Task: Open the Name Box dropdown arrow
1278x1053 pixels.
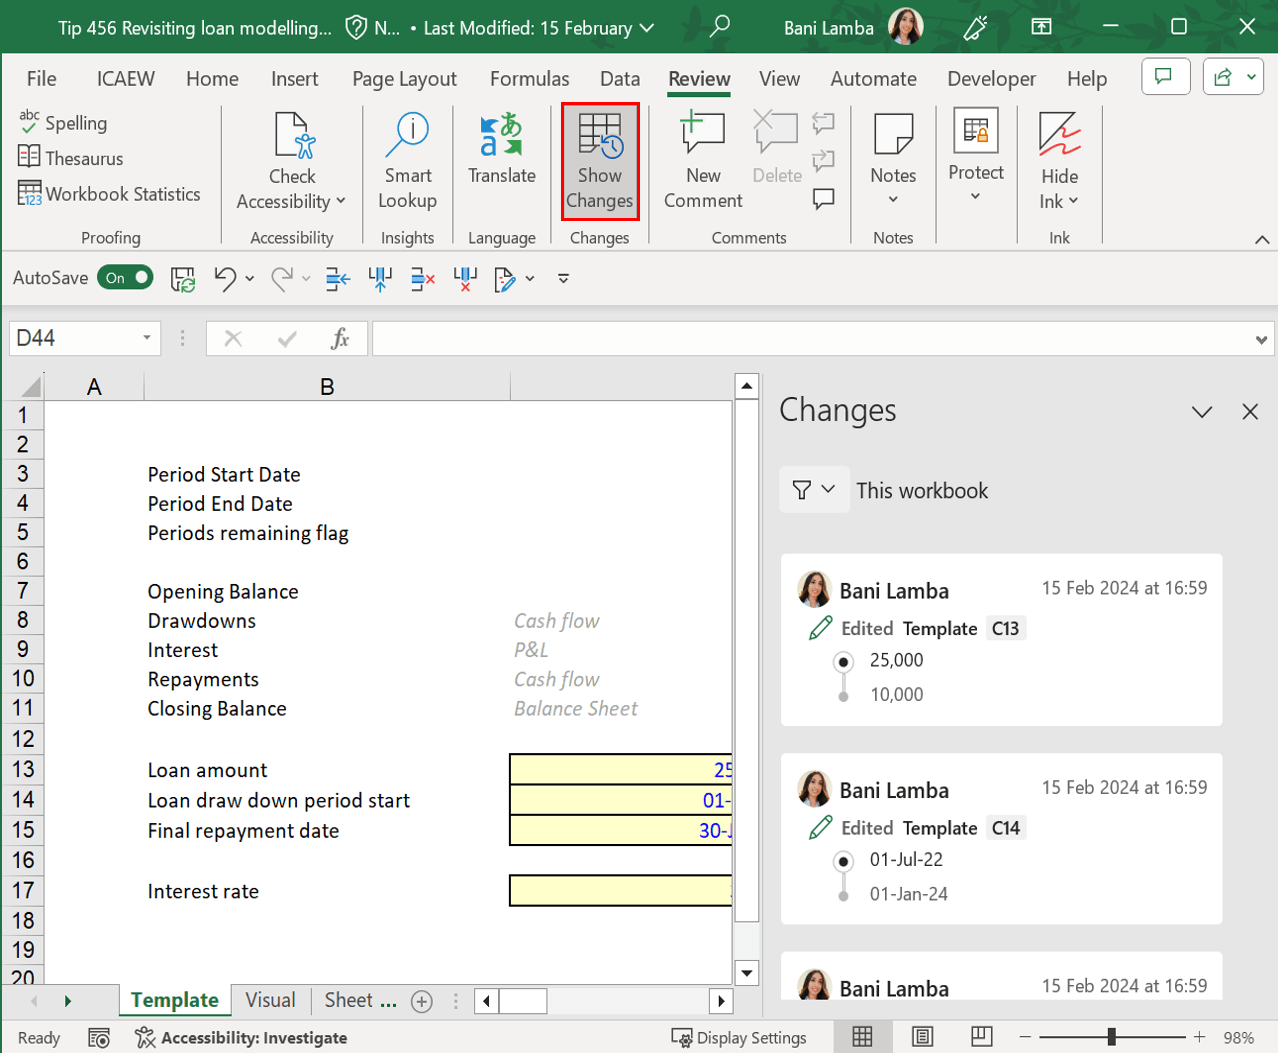Action: [147, 338]
